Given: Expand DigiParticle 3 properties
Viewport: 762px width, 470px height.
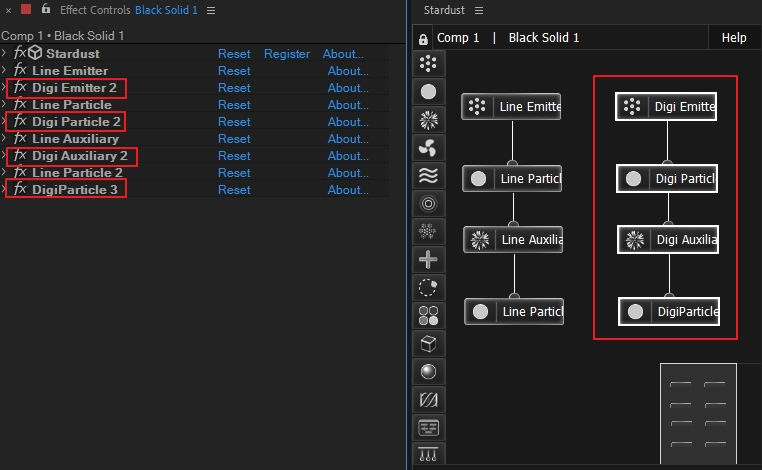Looking at the screenshot, I should pos(4,189).
